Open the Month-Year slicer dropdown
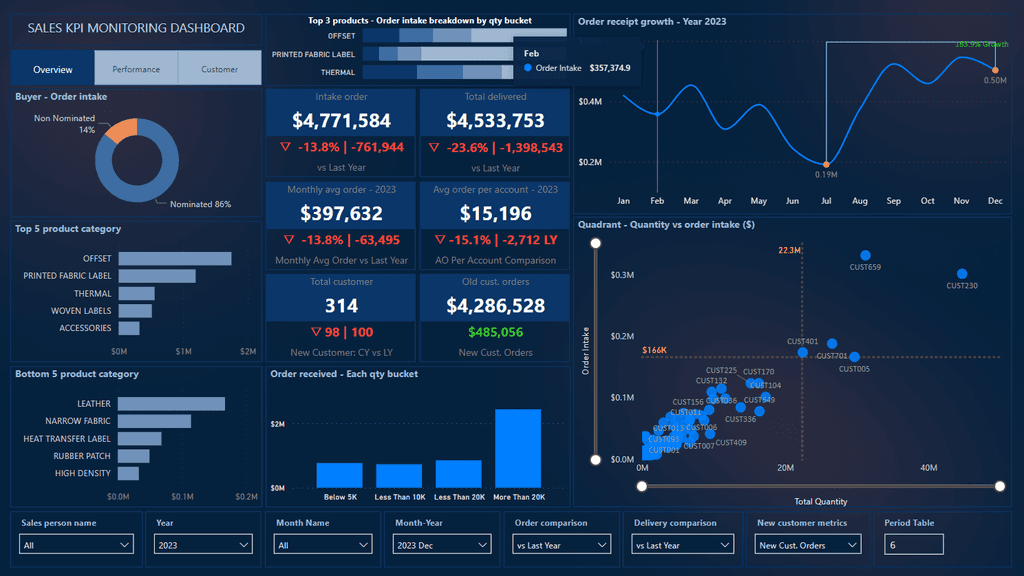The image size is (1024, 576). pos(442,544)
